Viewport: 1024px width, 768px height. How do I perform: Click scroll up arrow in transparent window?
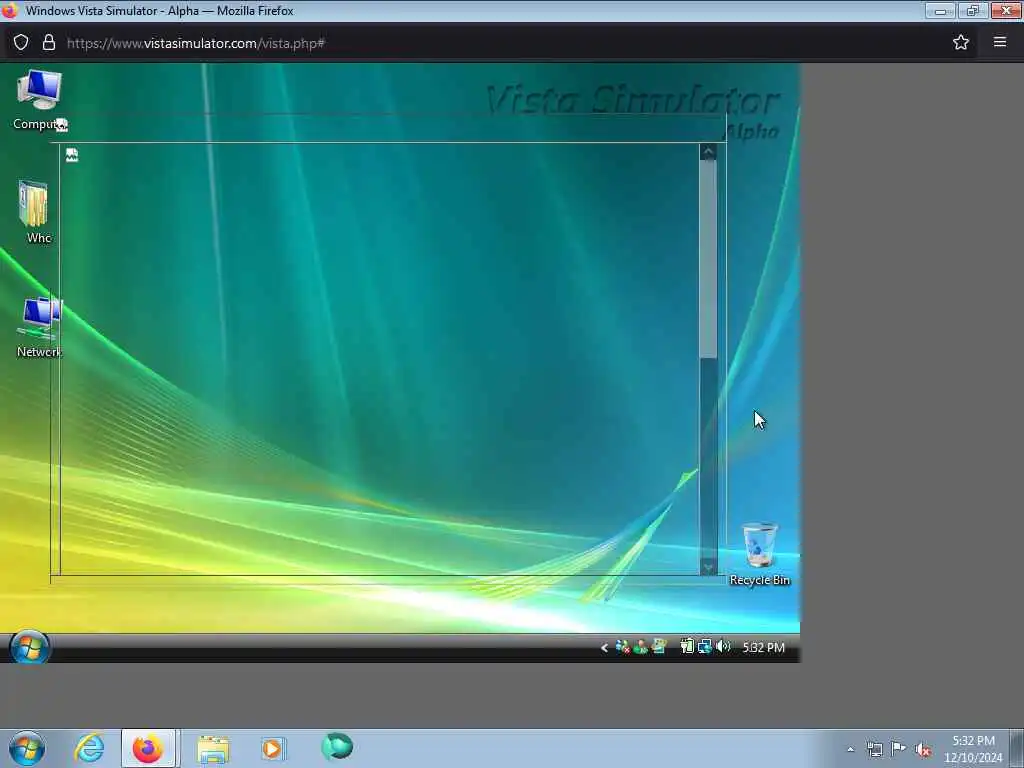coord(709,153)
